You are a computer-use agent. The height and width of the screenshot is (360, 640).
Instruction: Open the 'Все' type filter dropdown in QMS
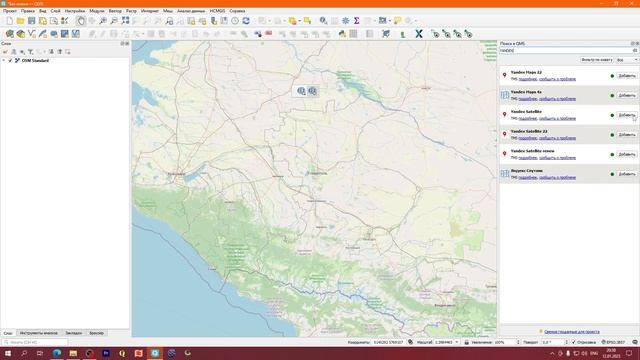pos(627,60)
